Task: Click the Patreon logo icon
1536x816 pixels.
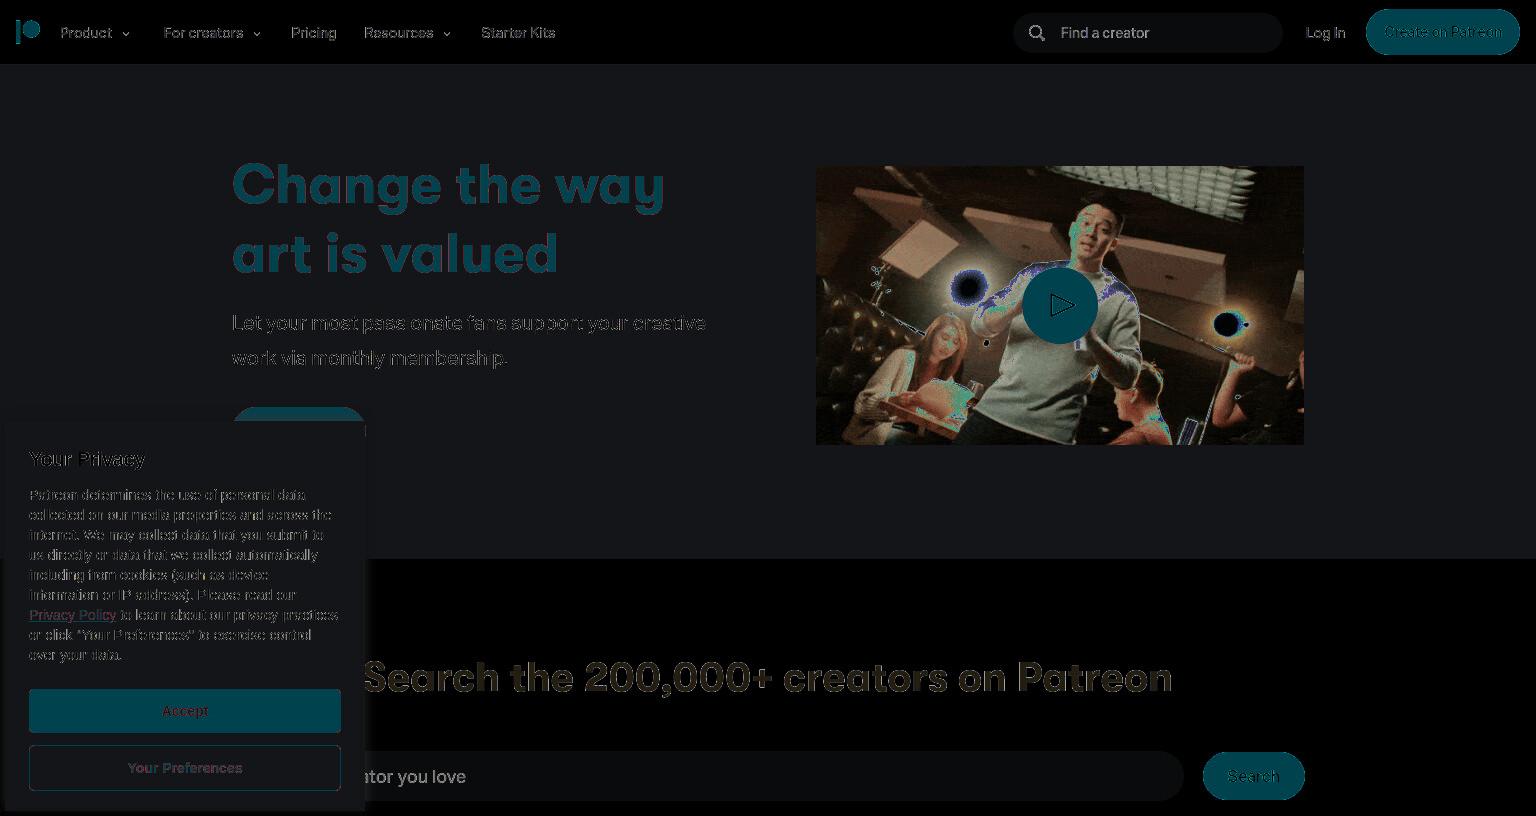Action: (x=28, y=32)
